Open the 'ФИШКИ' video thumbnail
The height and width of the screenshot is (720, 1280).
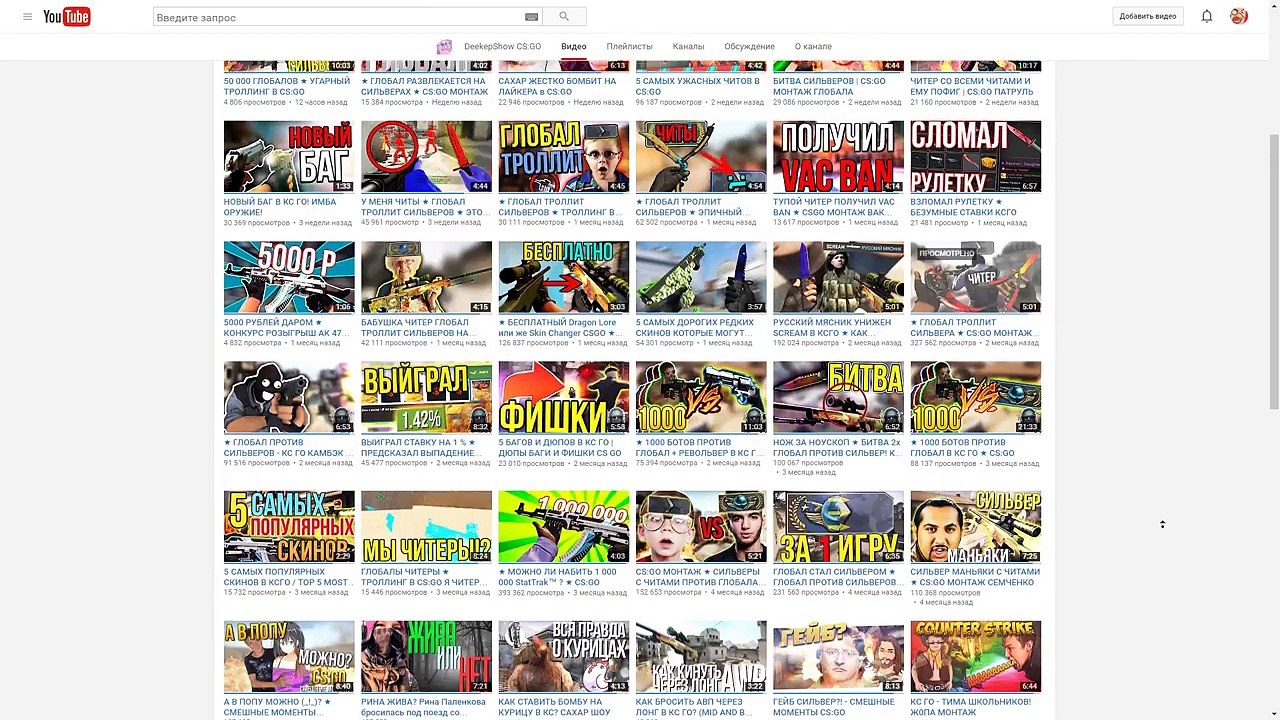tap(564, 398)
